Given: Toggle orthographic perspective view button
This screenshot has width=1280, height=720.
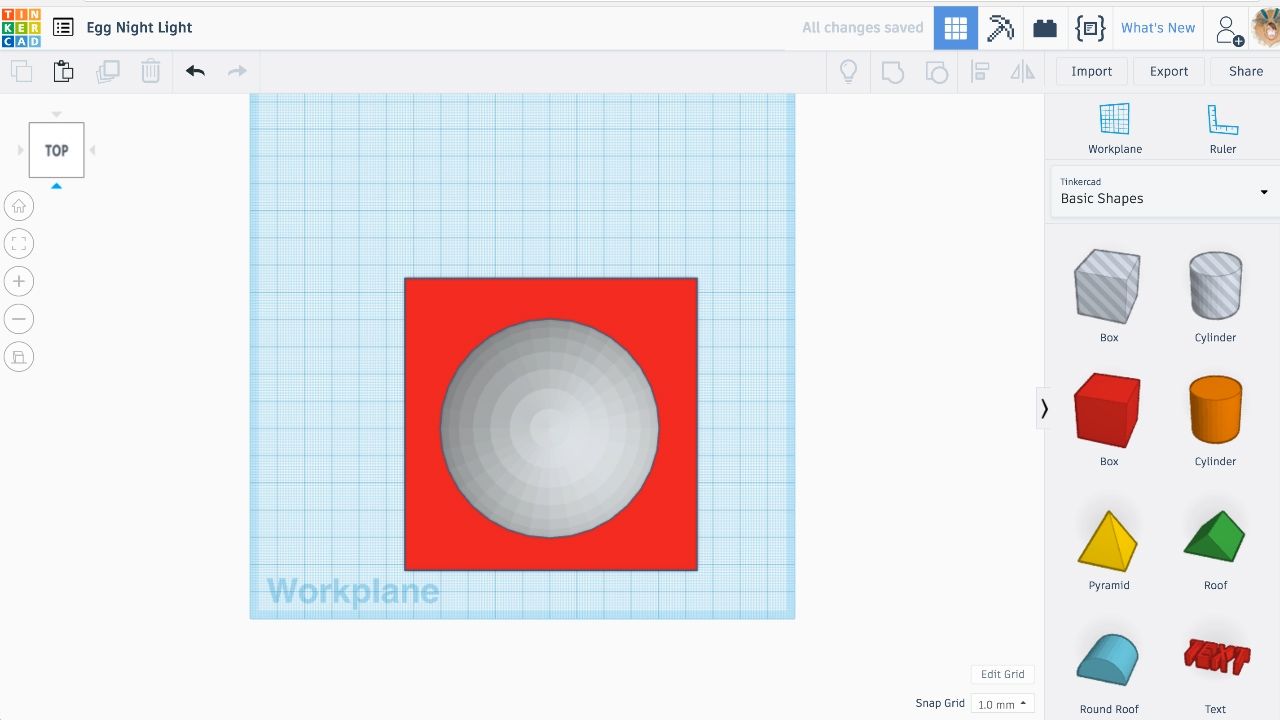Looking at the screenshot, I should [x=19, y=357].
